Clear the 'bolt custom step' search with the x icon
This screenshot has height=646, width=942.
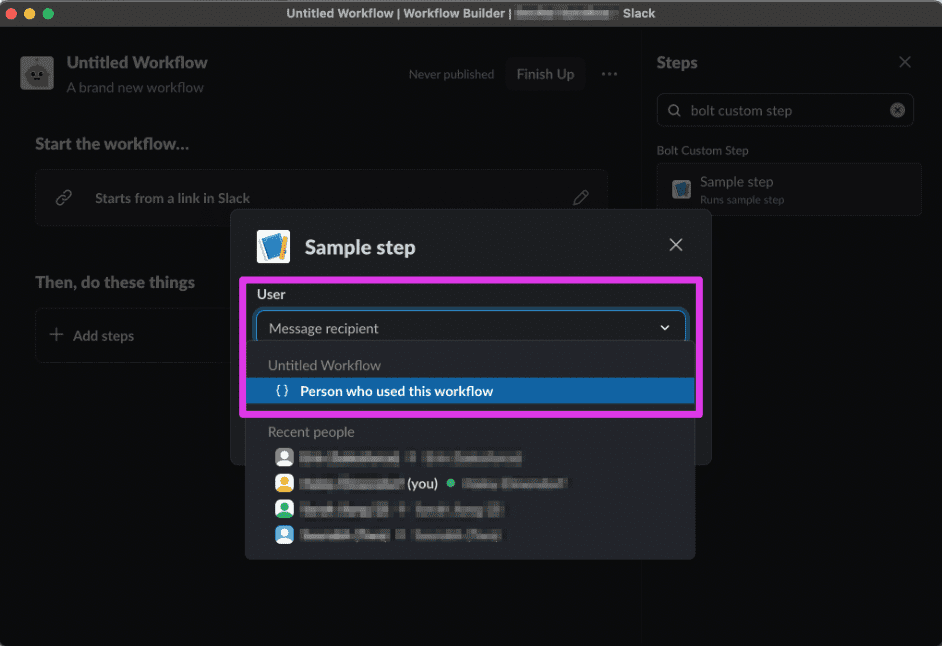click(897, 110)
